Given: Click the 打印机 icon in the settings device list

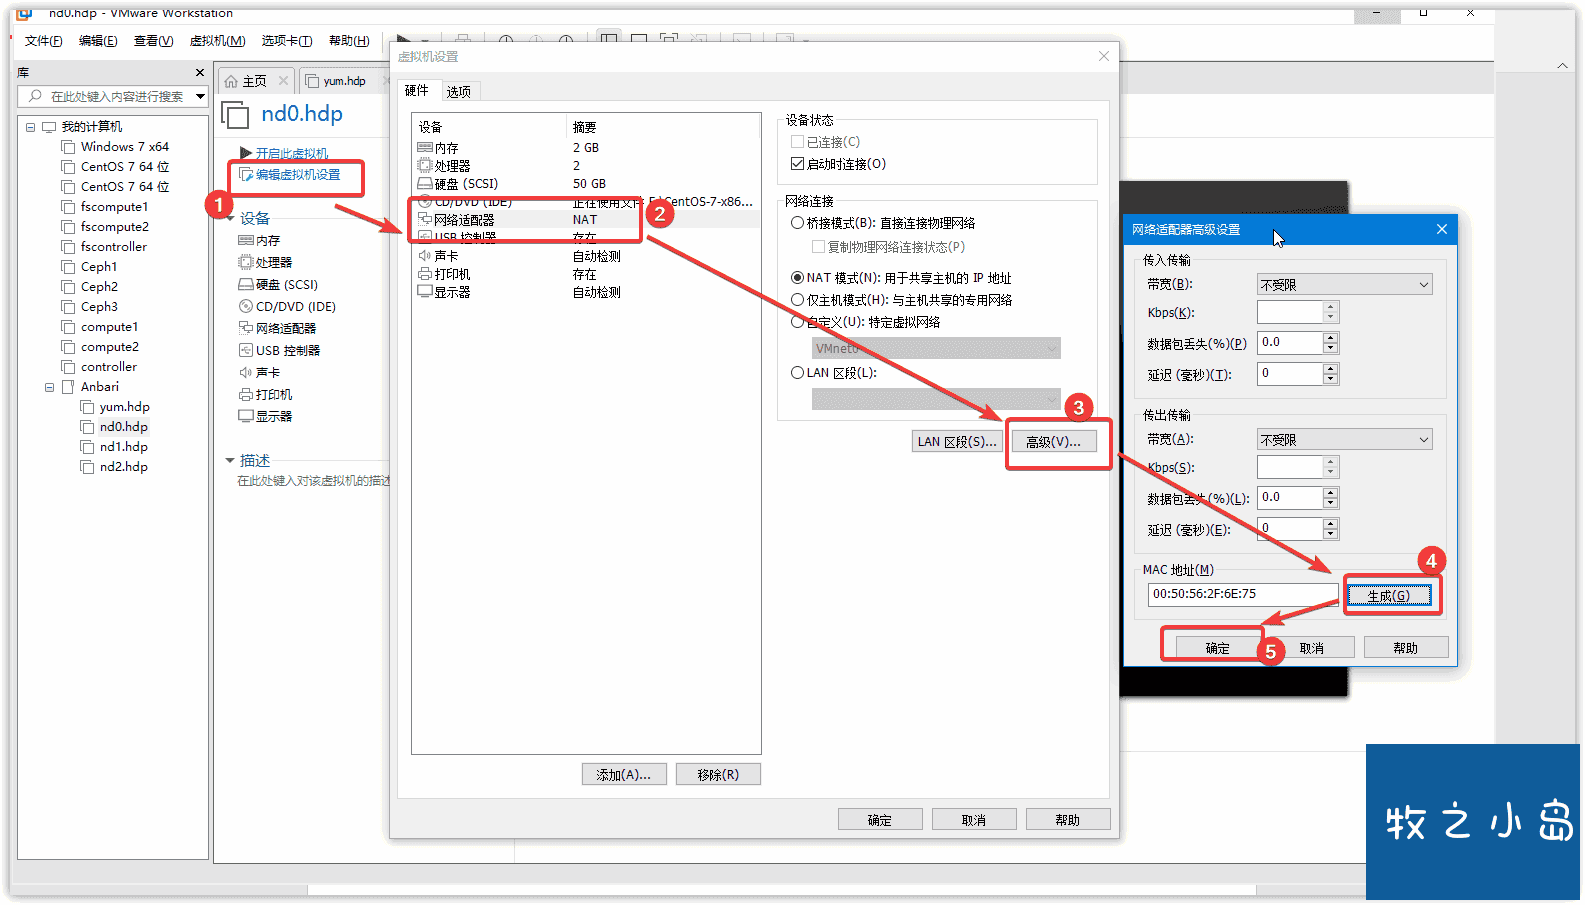Looking at the screenshot, I should [x=425, y=274].
